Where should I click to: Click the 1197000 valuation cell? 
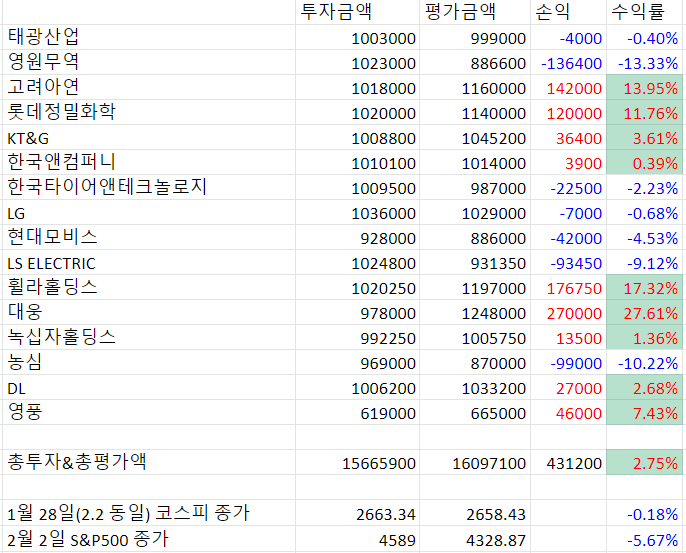(x=475, y=287)
